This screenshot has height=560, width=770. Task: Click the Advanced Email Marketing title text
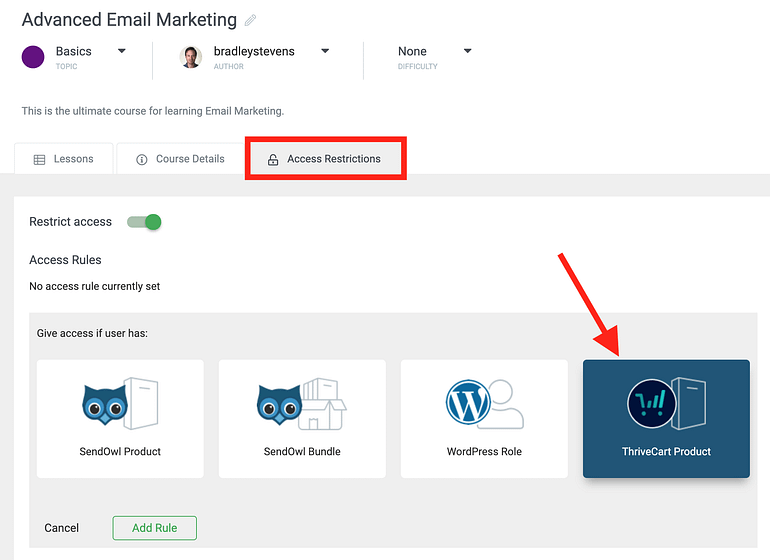[129, 20]
